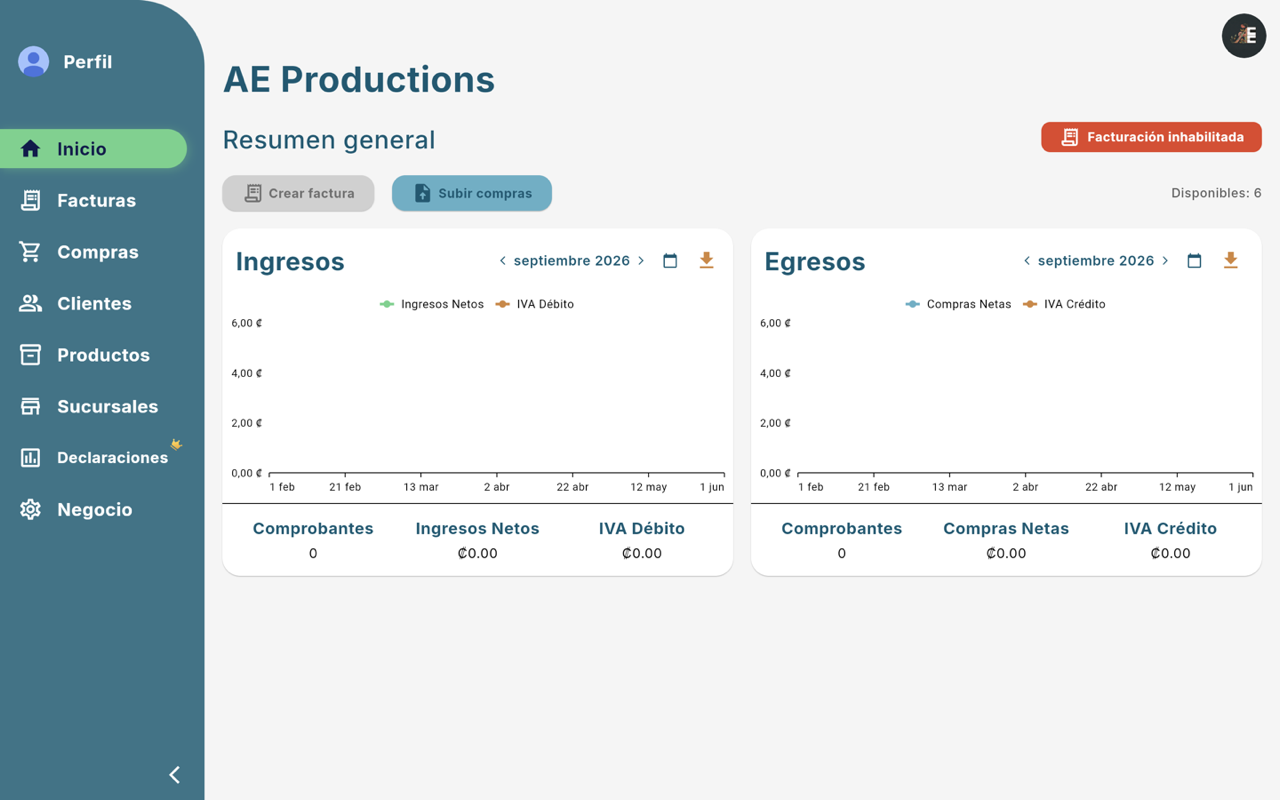The height and width of the screenshot is (800, 1280).
Task: Select the Inicio sidebar item
Action: point(93,149)
